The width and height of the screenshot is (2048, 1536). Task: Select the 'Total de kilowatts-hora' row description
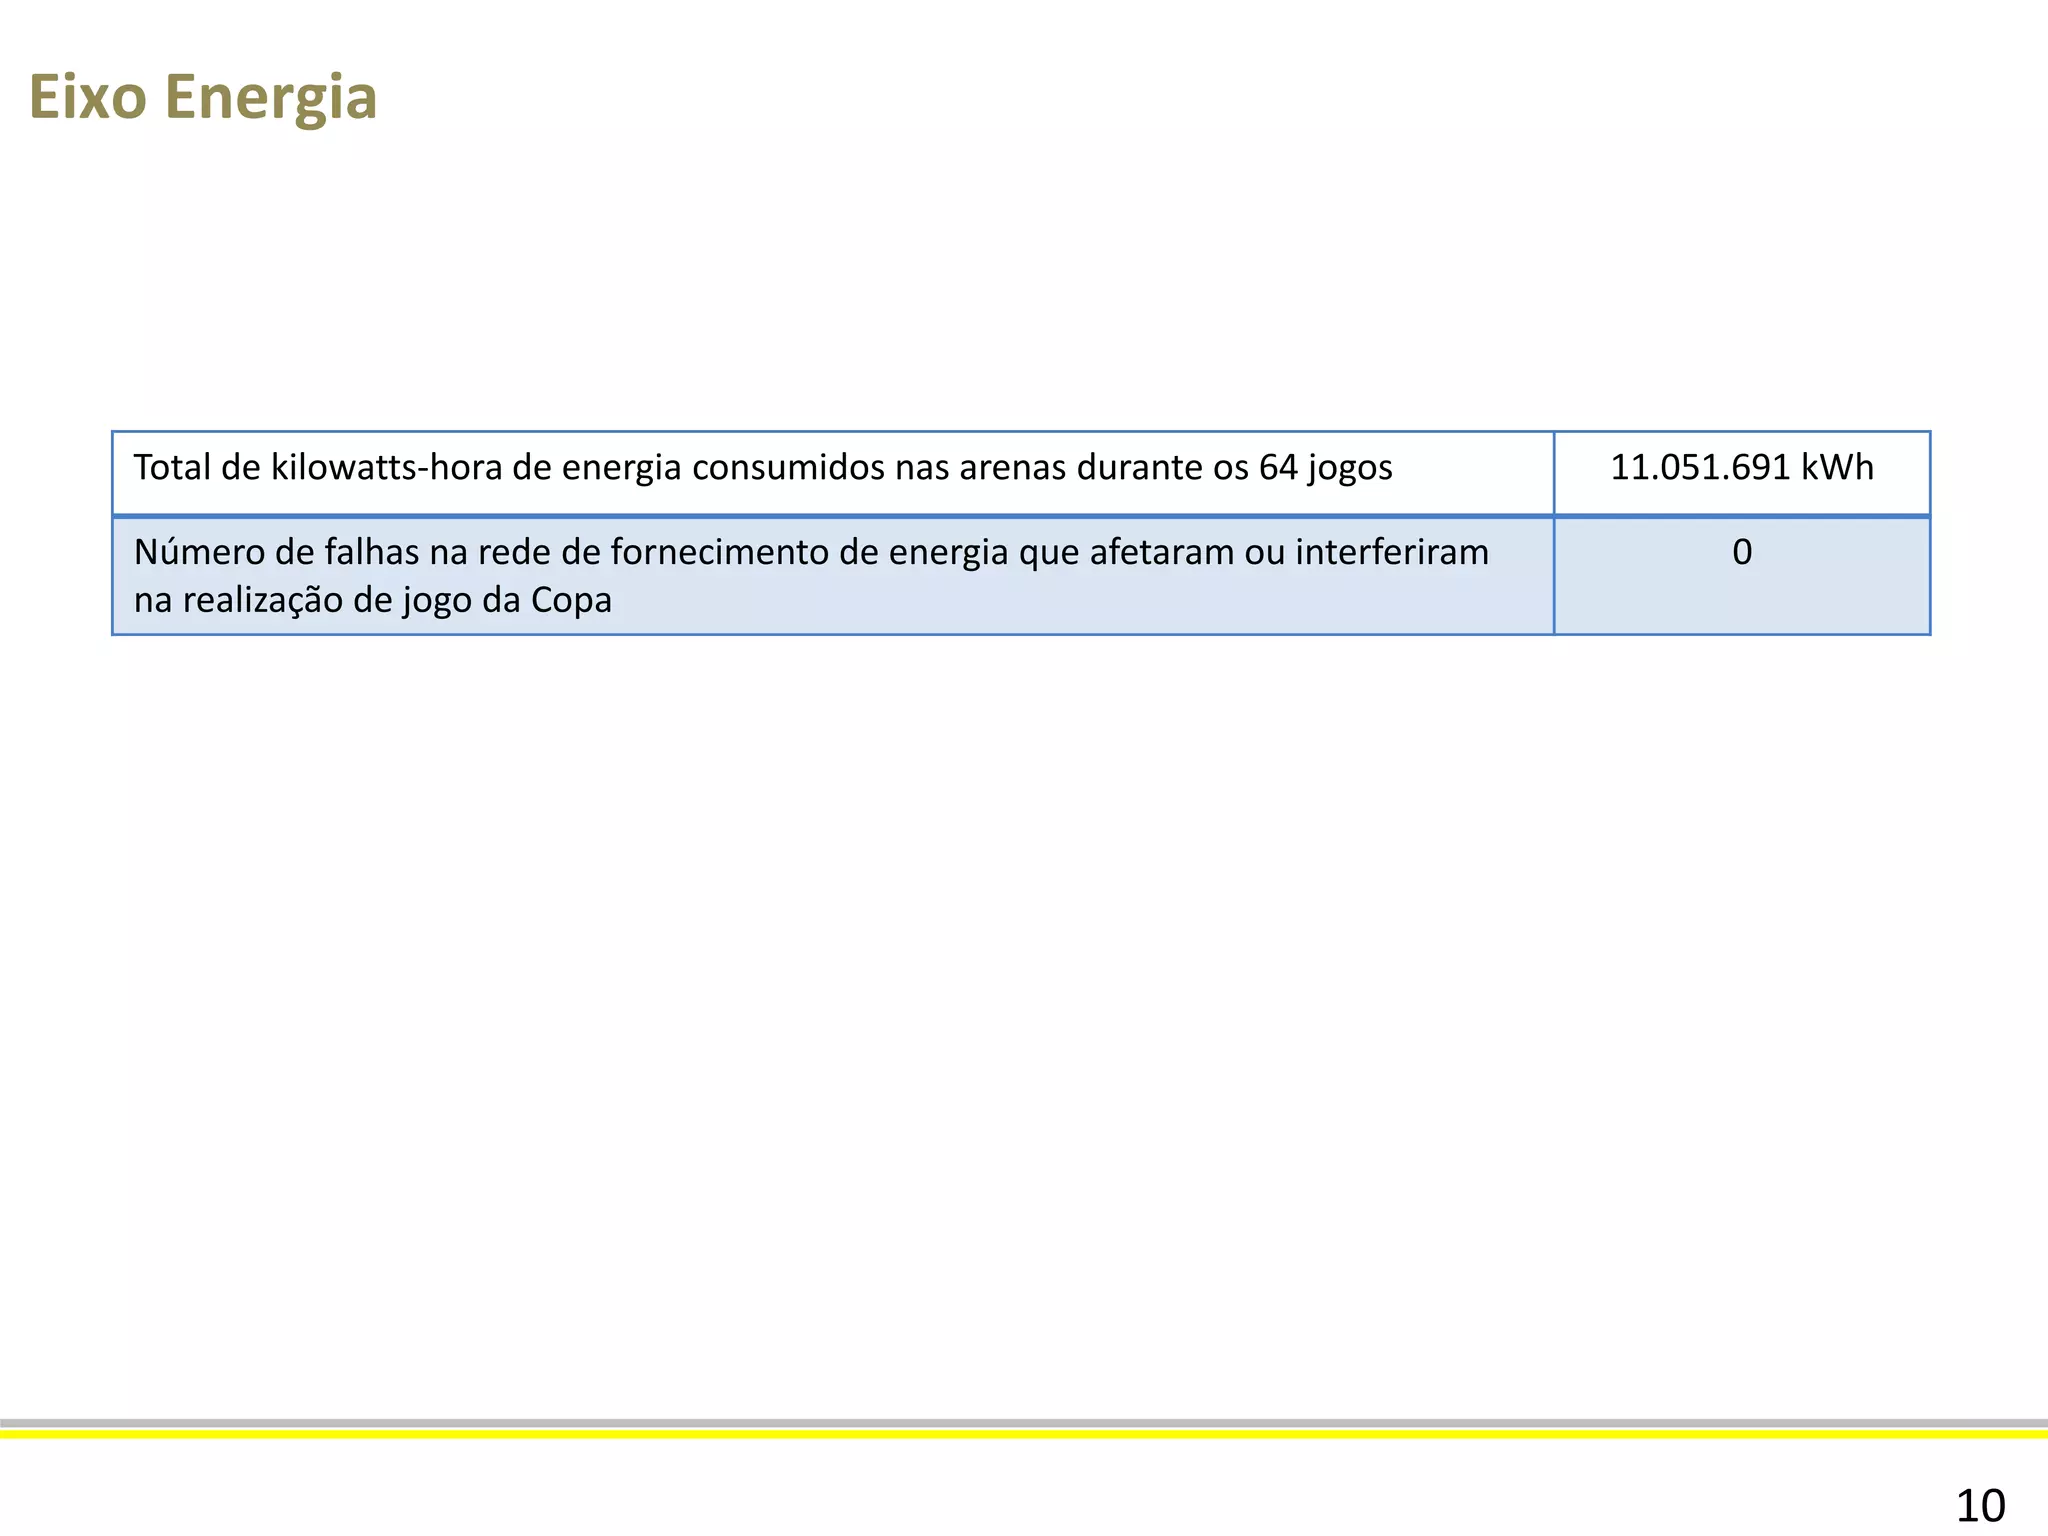[x=763, y=467]
